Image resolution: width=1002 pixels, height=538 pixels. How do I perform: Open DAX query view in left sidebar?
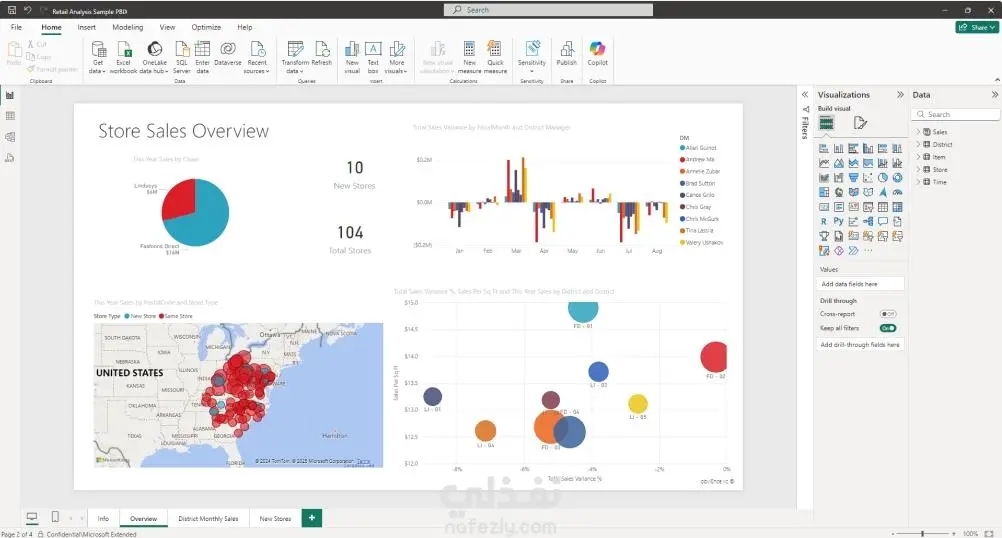click(10, 158)
